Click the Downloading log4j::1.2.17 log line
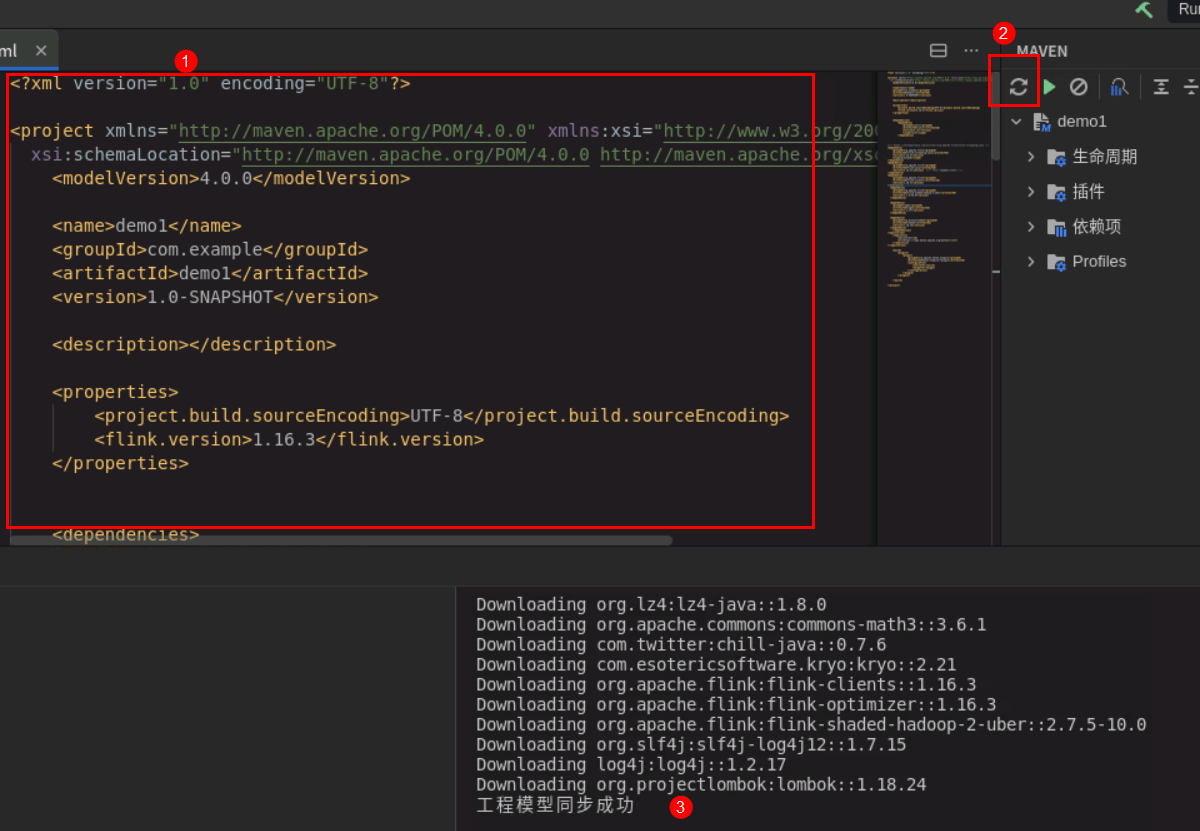This screenshot has width=1200, height=831. [x=631, y=765]
